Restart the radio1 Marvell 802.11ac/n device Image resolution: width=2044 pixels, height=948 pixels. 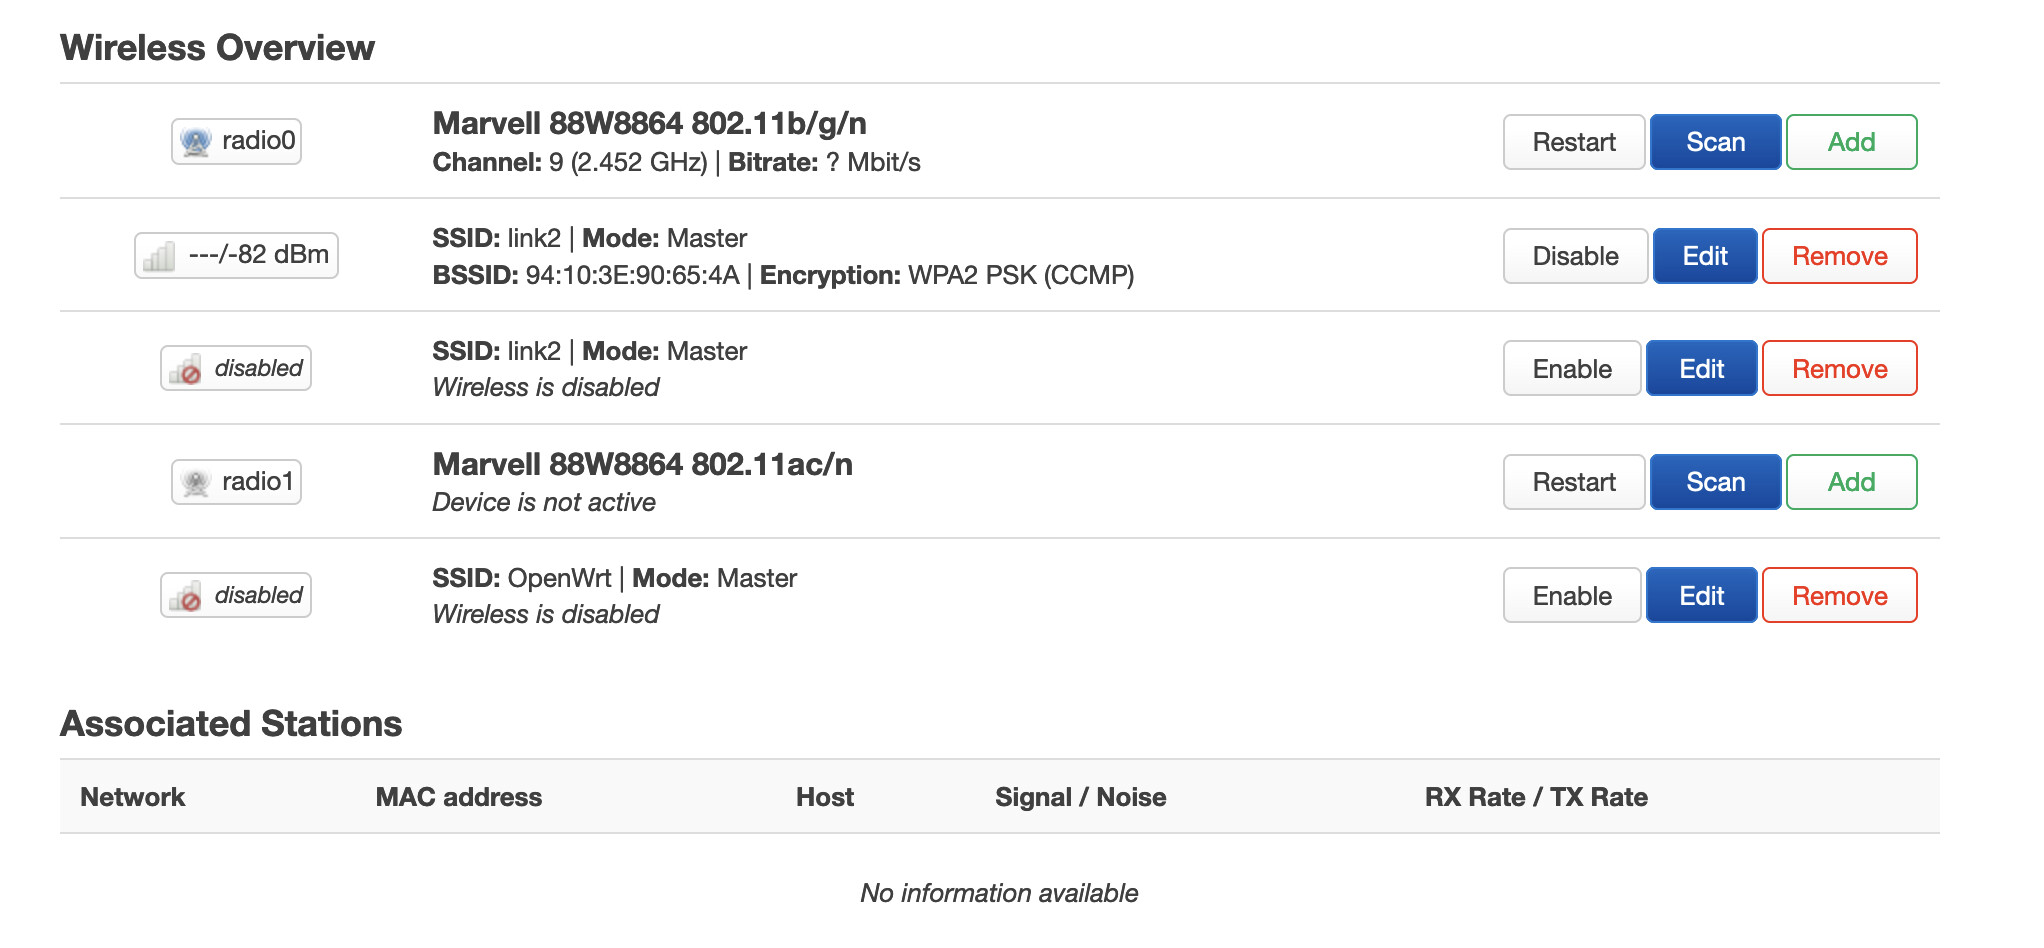[1573, 482]
